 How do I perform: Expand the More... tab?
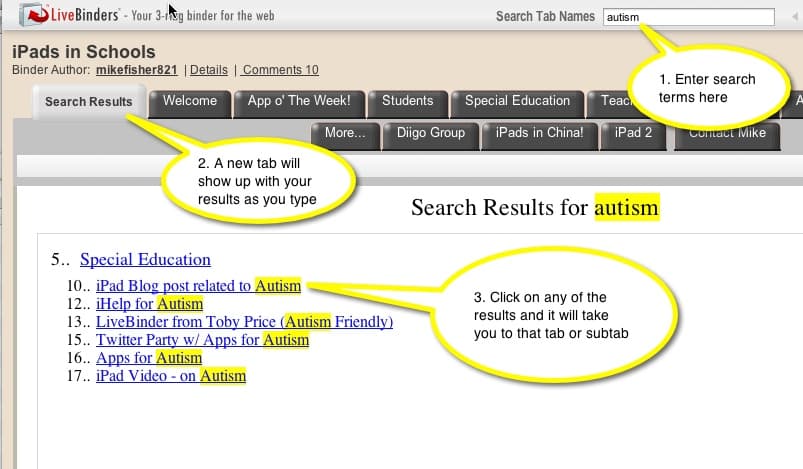point(345,136)
